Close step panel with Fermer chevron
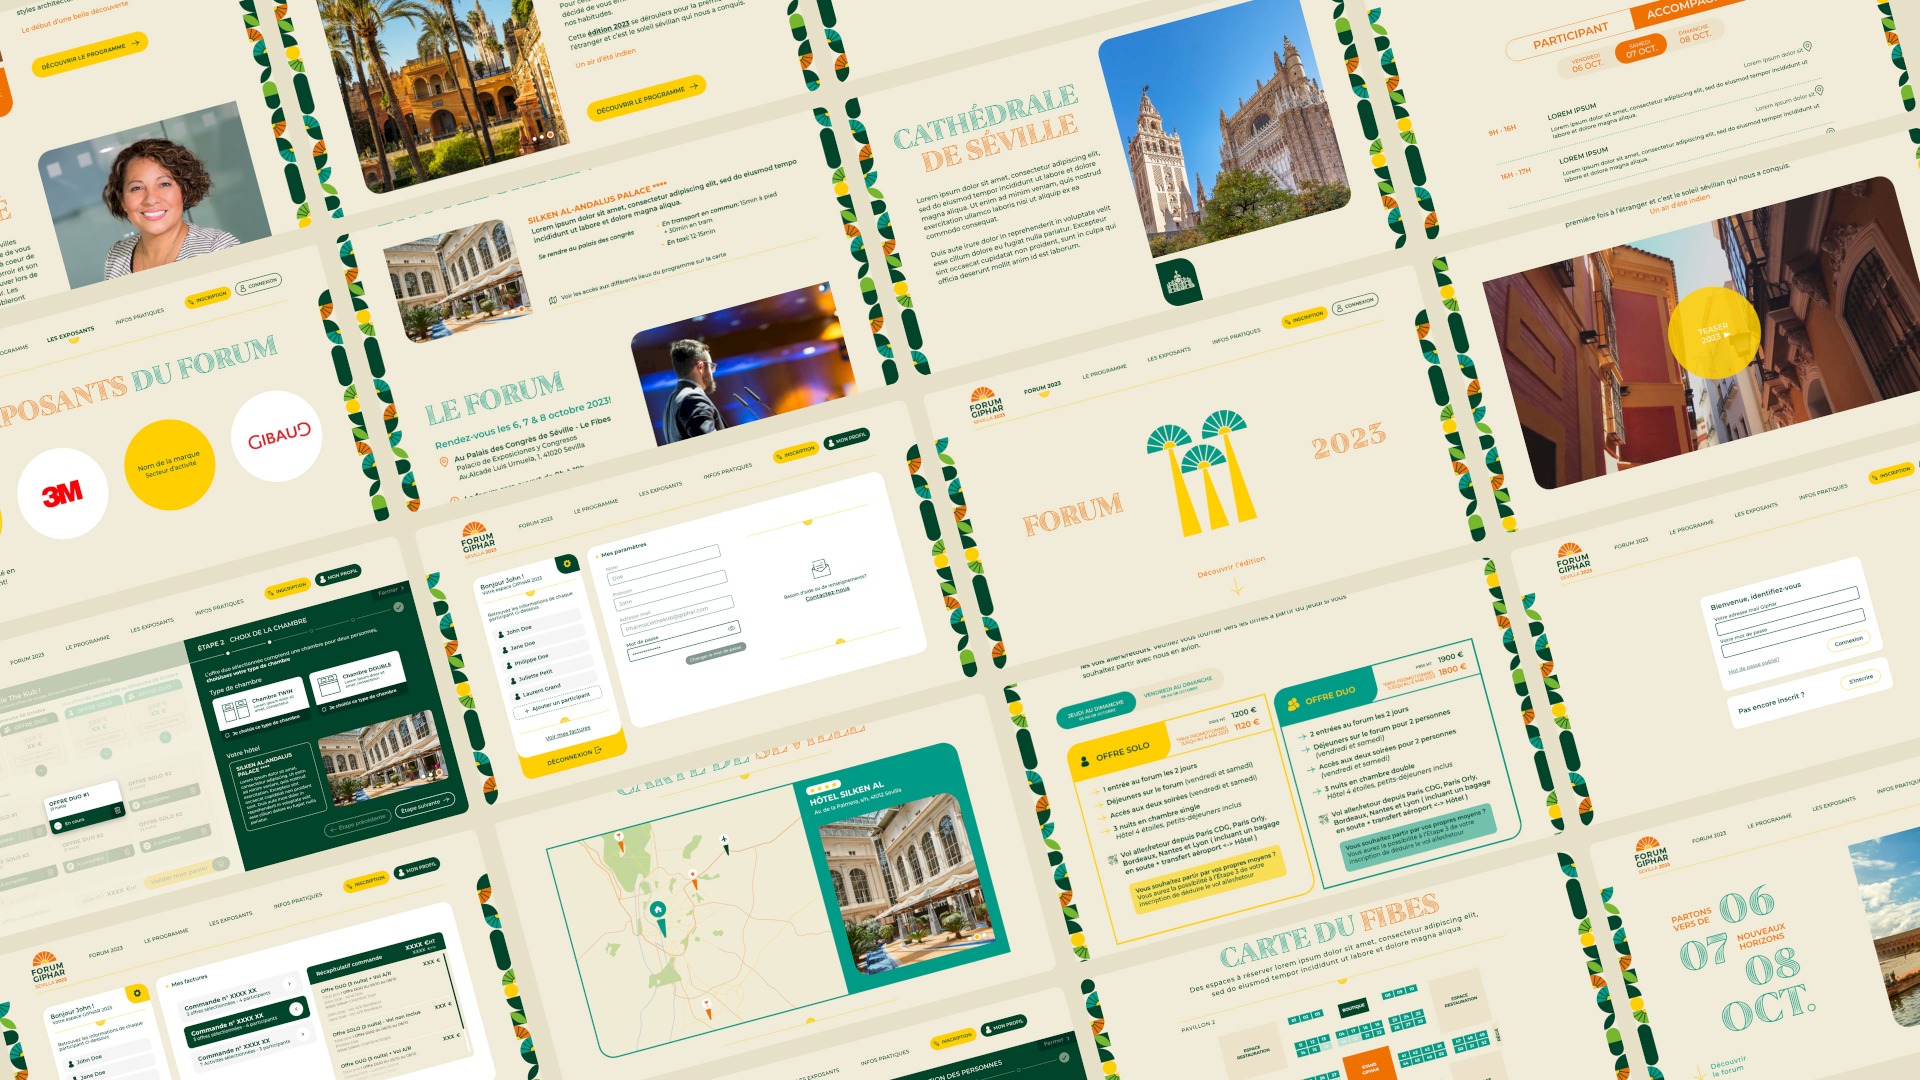The image size is (1920, 1080). point(391,591)
